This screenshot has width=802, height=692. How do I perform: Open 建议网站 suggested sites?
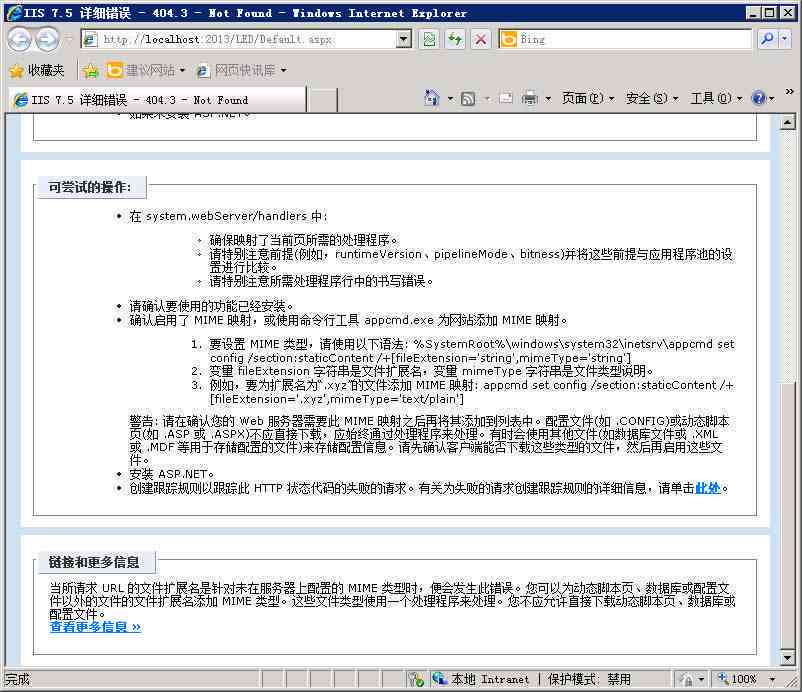(x=146, y=71)
